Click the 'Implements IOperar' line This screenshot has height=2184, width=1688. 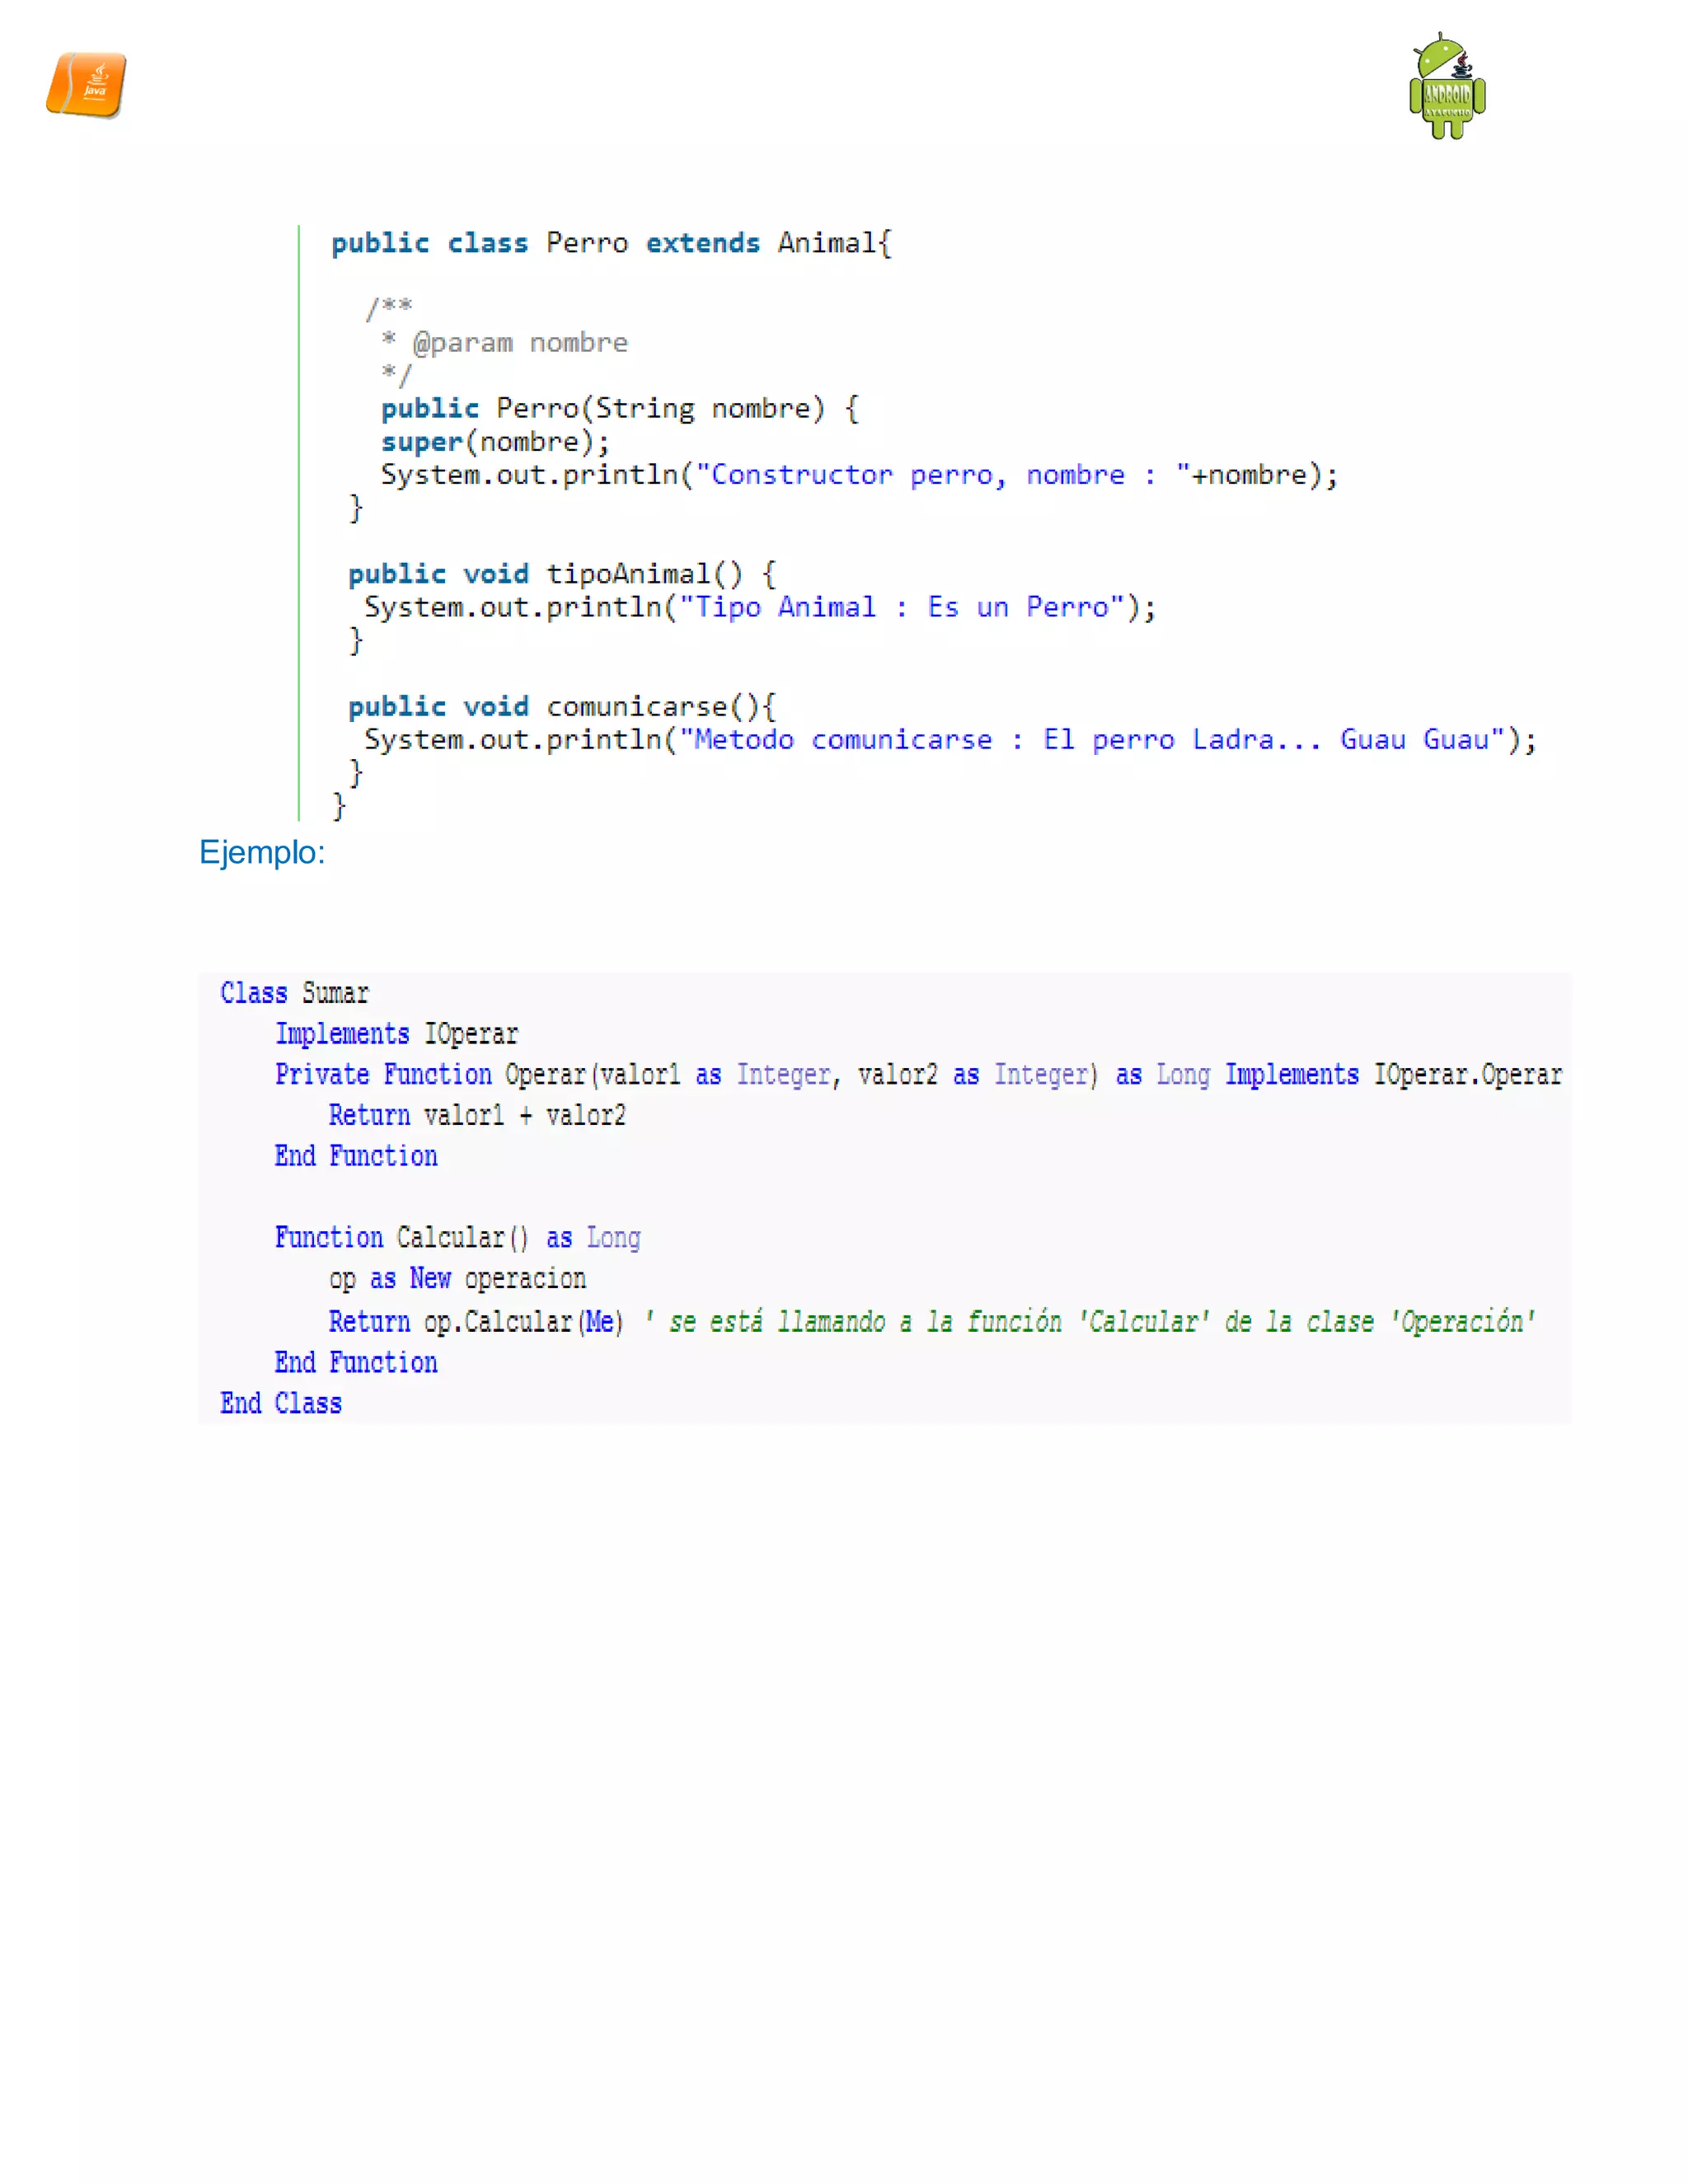pos(396,1034)
